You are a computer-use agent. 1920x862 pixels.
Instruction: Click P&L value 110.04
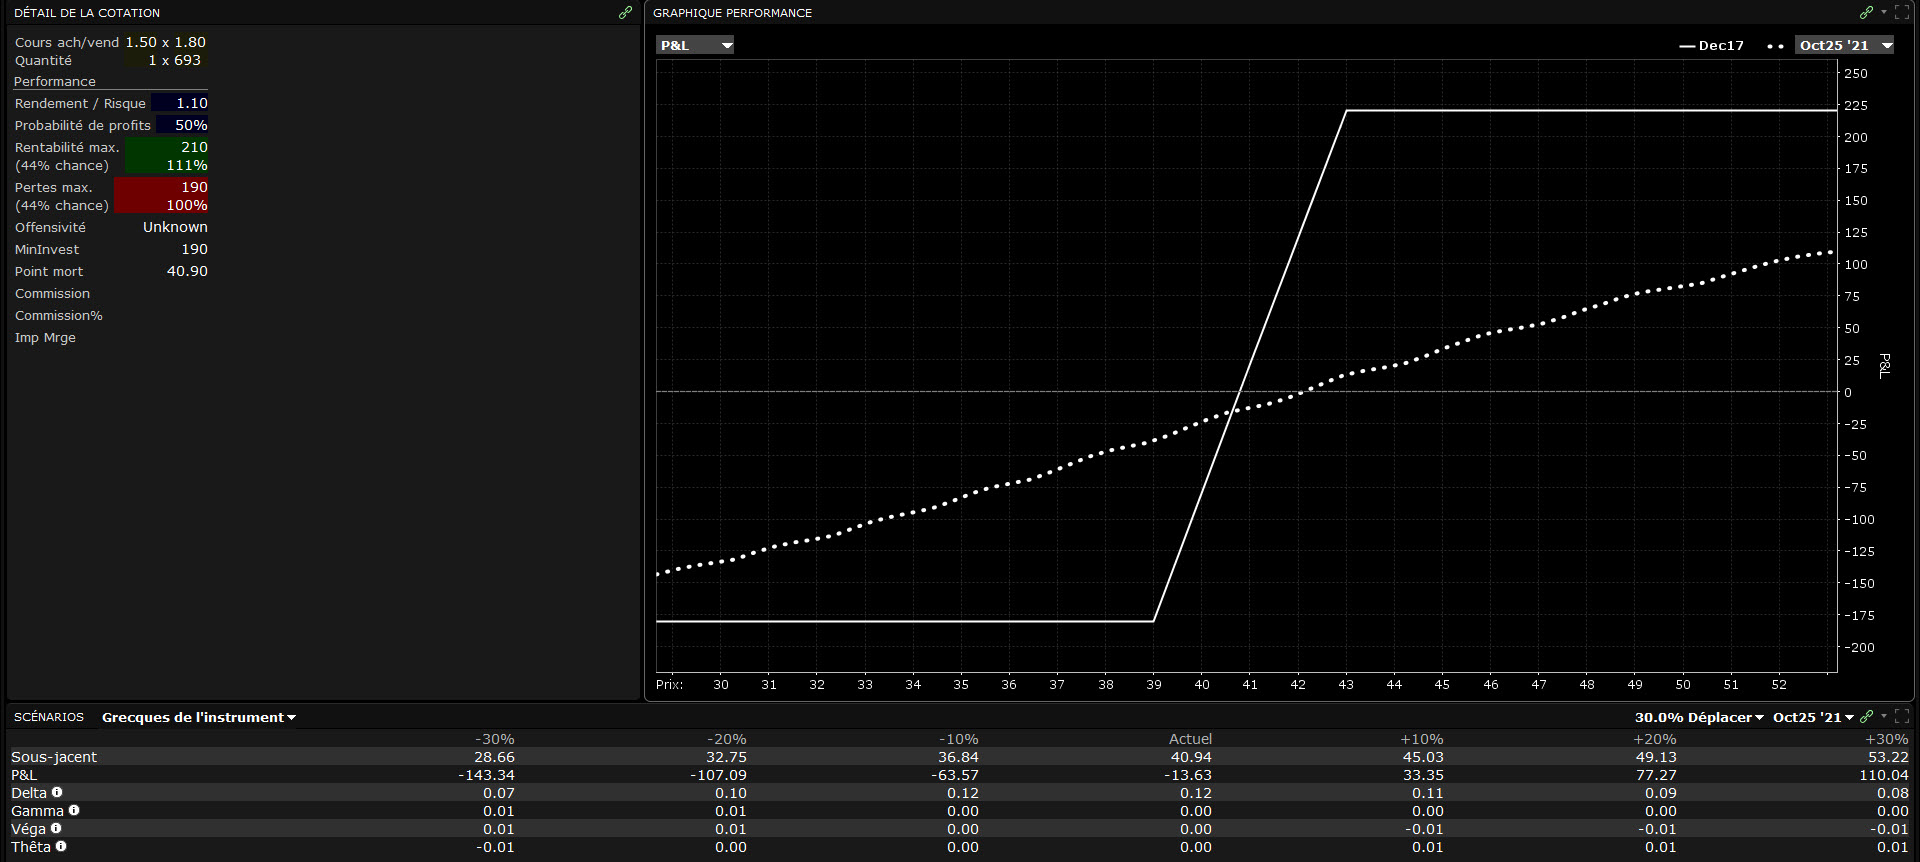pyautogui.click(x=1884, y=775)
